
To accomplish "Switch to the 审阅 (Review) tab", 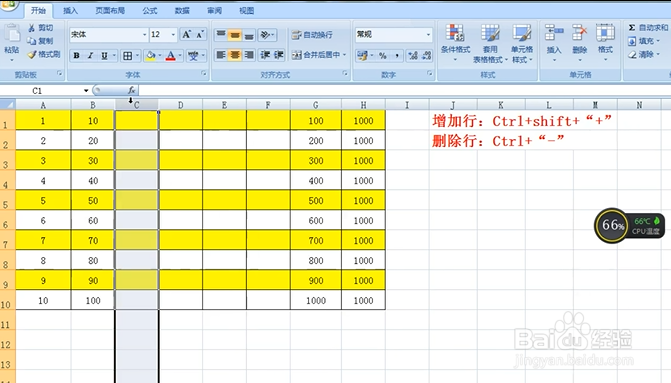I will (x=214, y=11).
